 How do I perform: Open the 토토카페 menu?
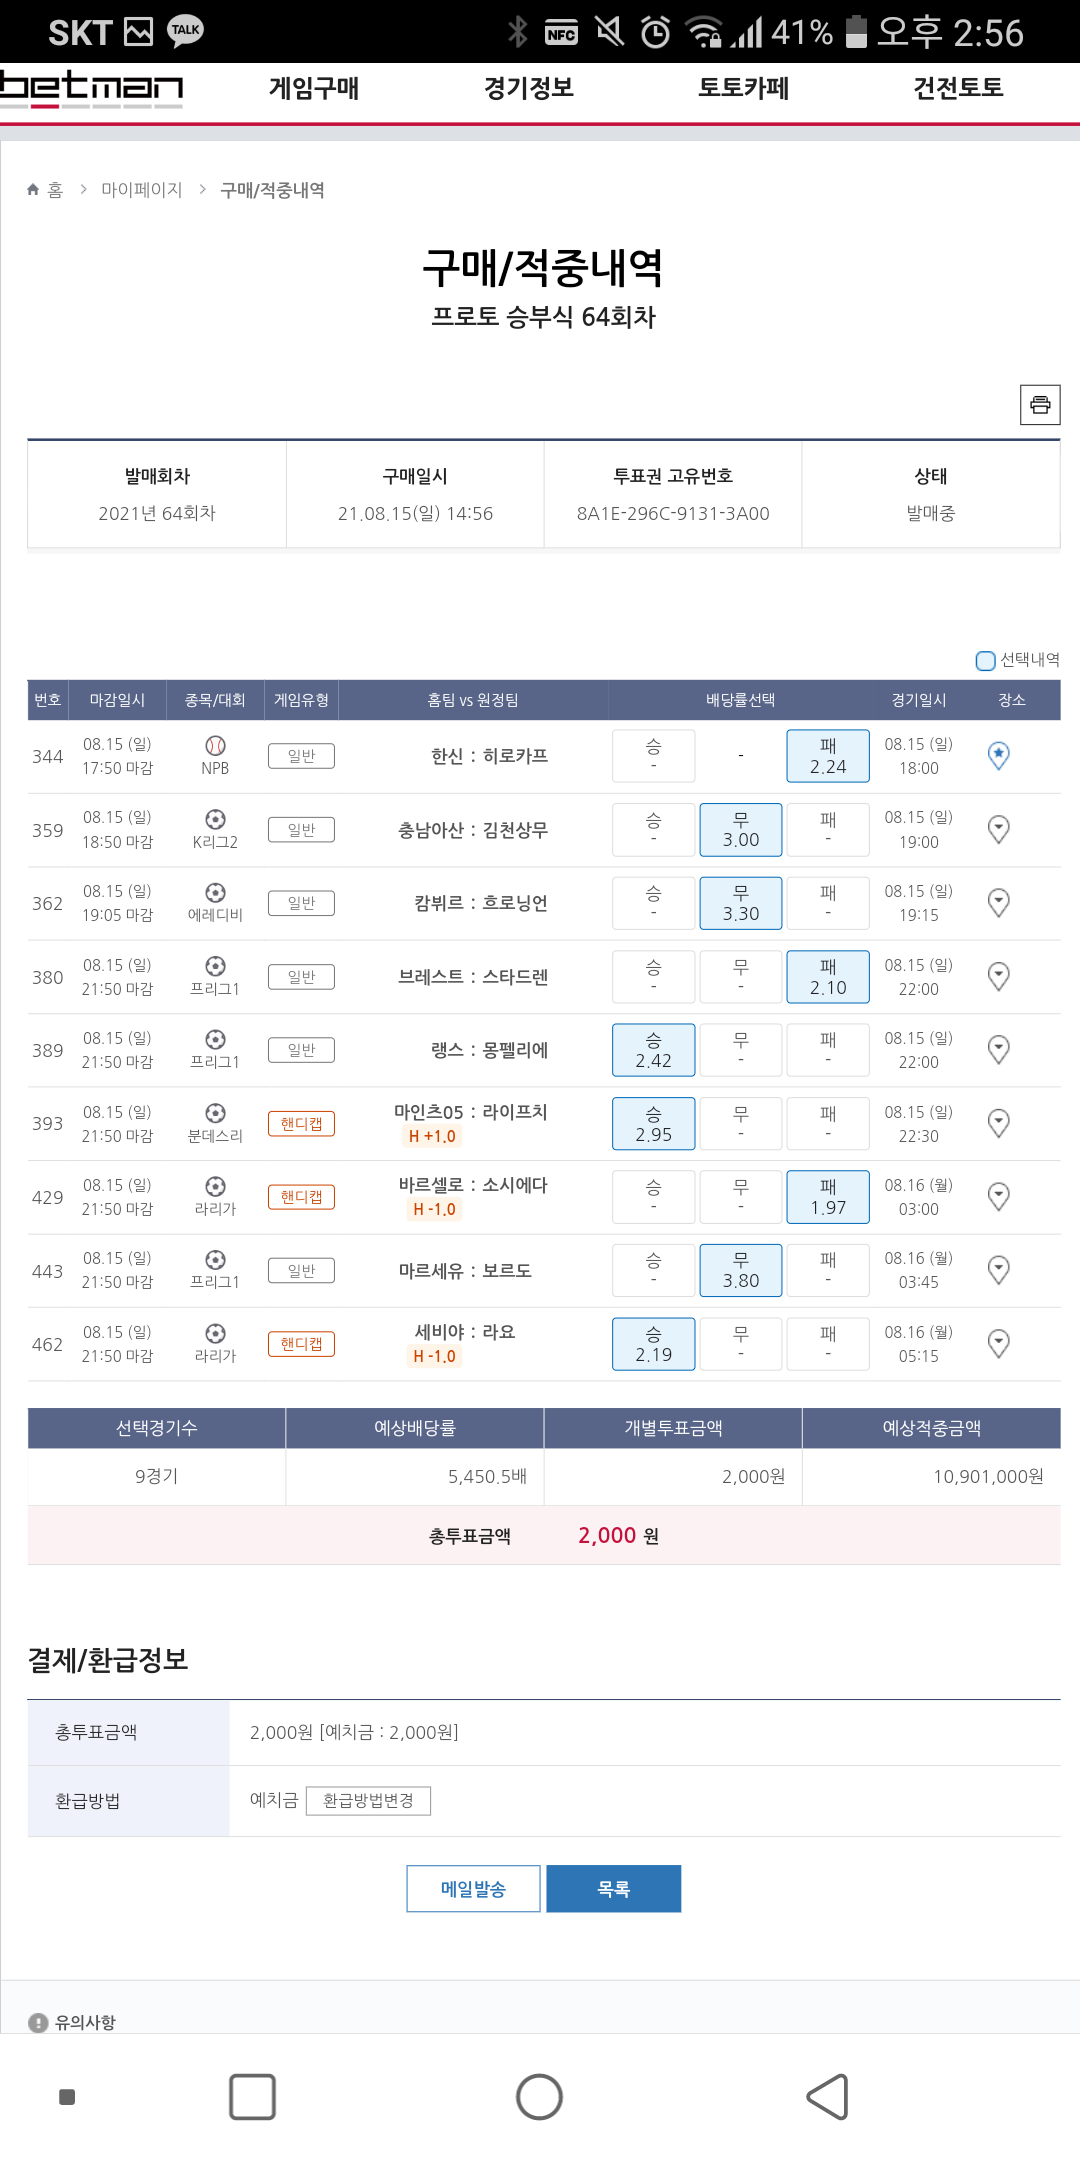(743, 88)
